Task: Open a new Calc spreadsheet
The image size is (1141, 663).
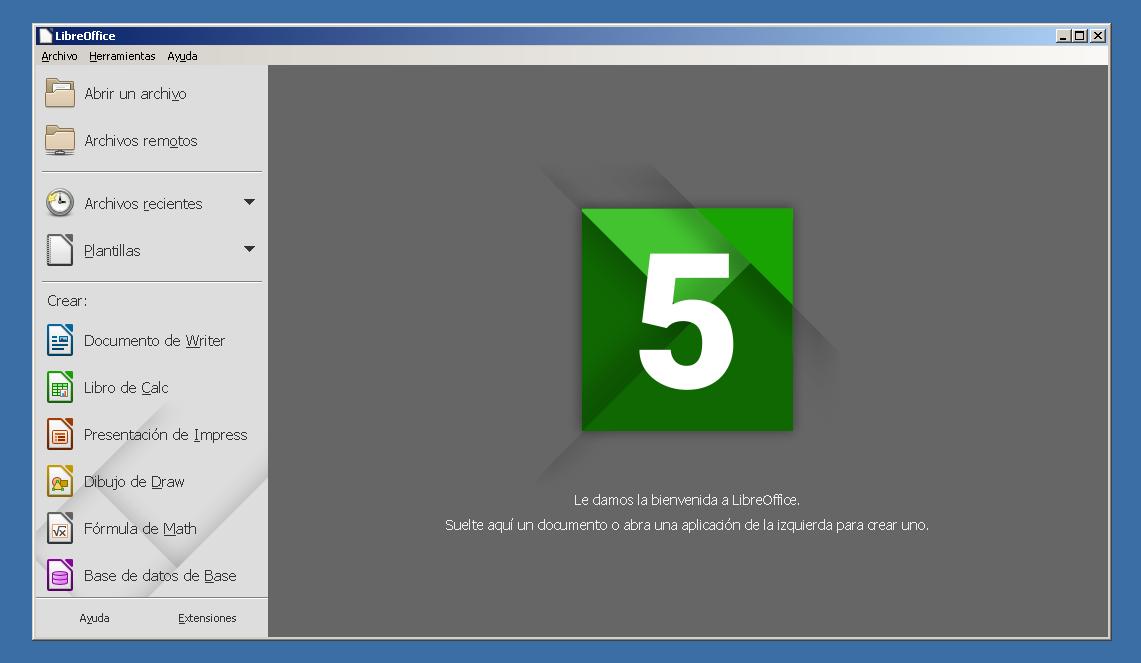Action: [124, 387]
